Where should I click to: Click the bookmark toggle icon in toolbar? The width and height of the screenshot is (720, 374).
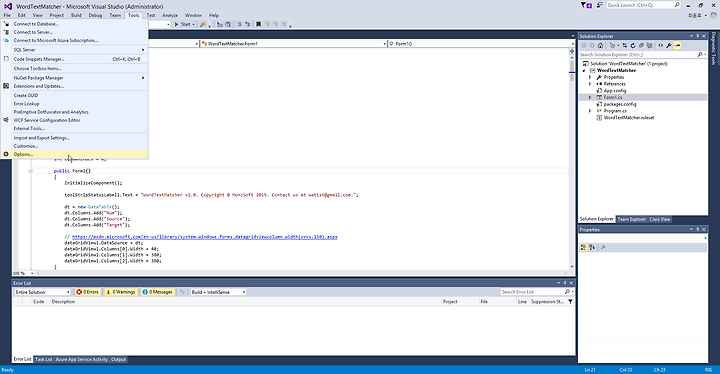click(259, 24)
